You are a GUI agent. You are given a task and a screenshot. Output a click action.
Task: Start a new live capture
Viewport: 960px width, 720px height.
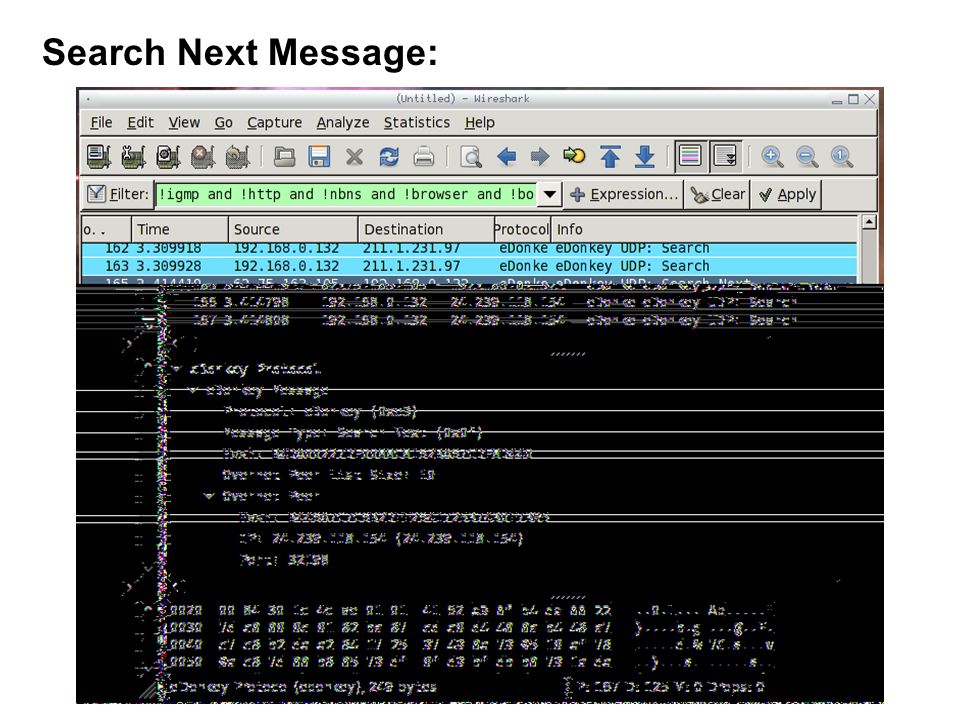pyautogui.click(x=168, y=157)
